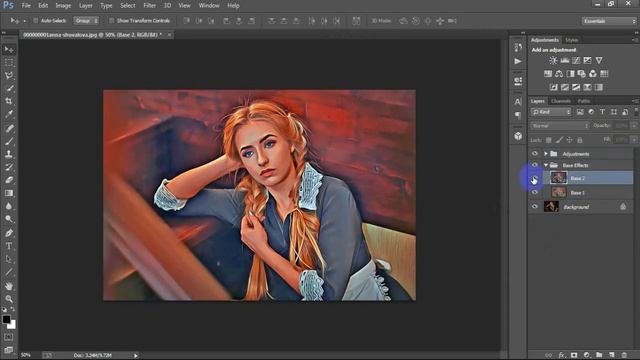The height and width of the screenshot is (360, 640).
Task: Click the add layer style fx icon
Action: click(x=561, y=355)
